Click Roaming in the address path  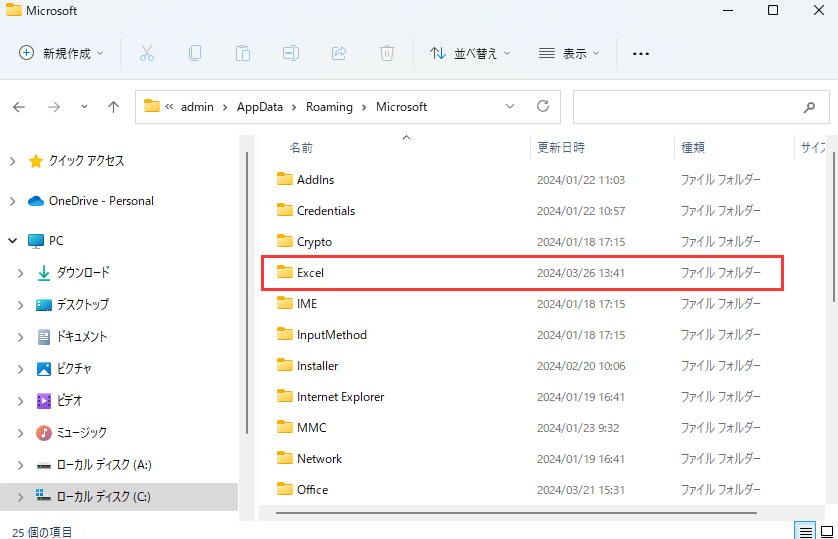[329, 107]
